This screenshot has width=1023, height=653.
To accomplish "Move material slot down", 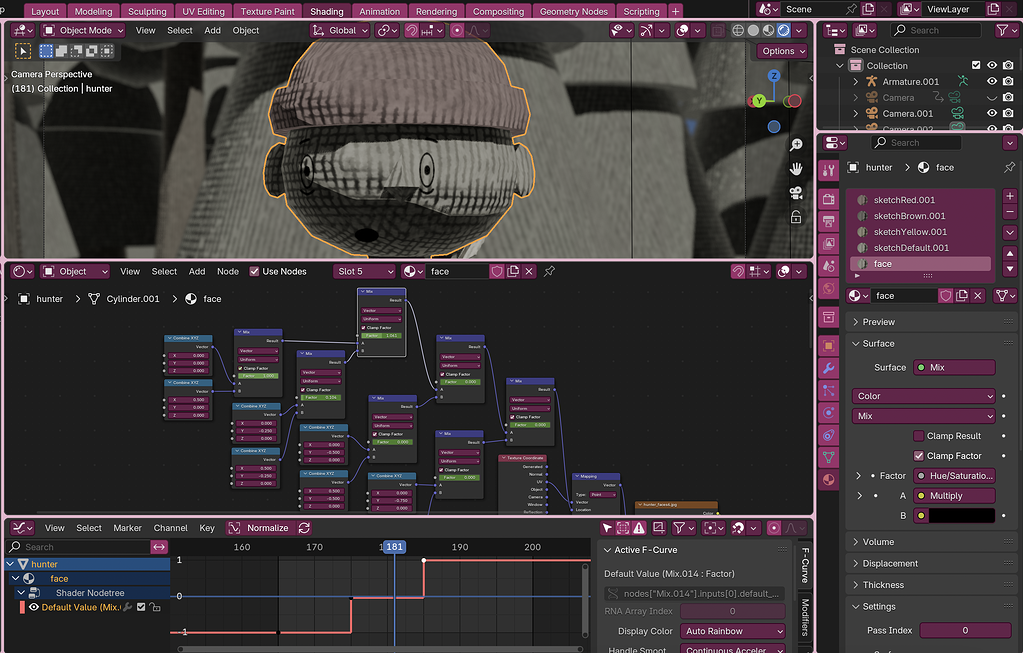I will pyautogui.click(x=1010, y=268).
